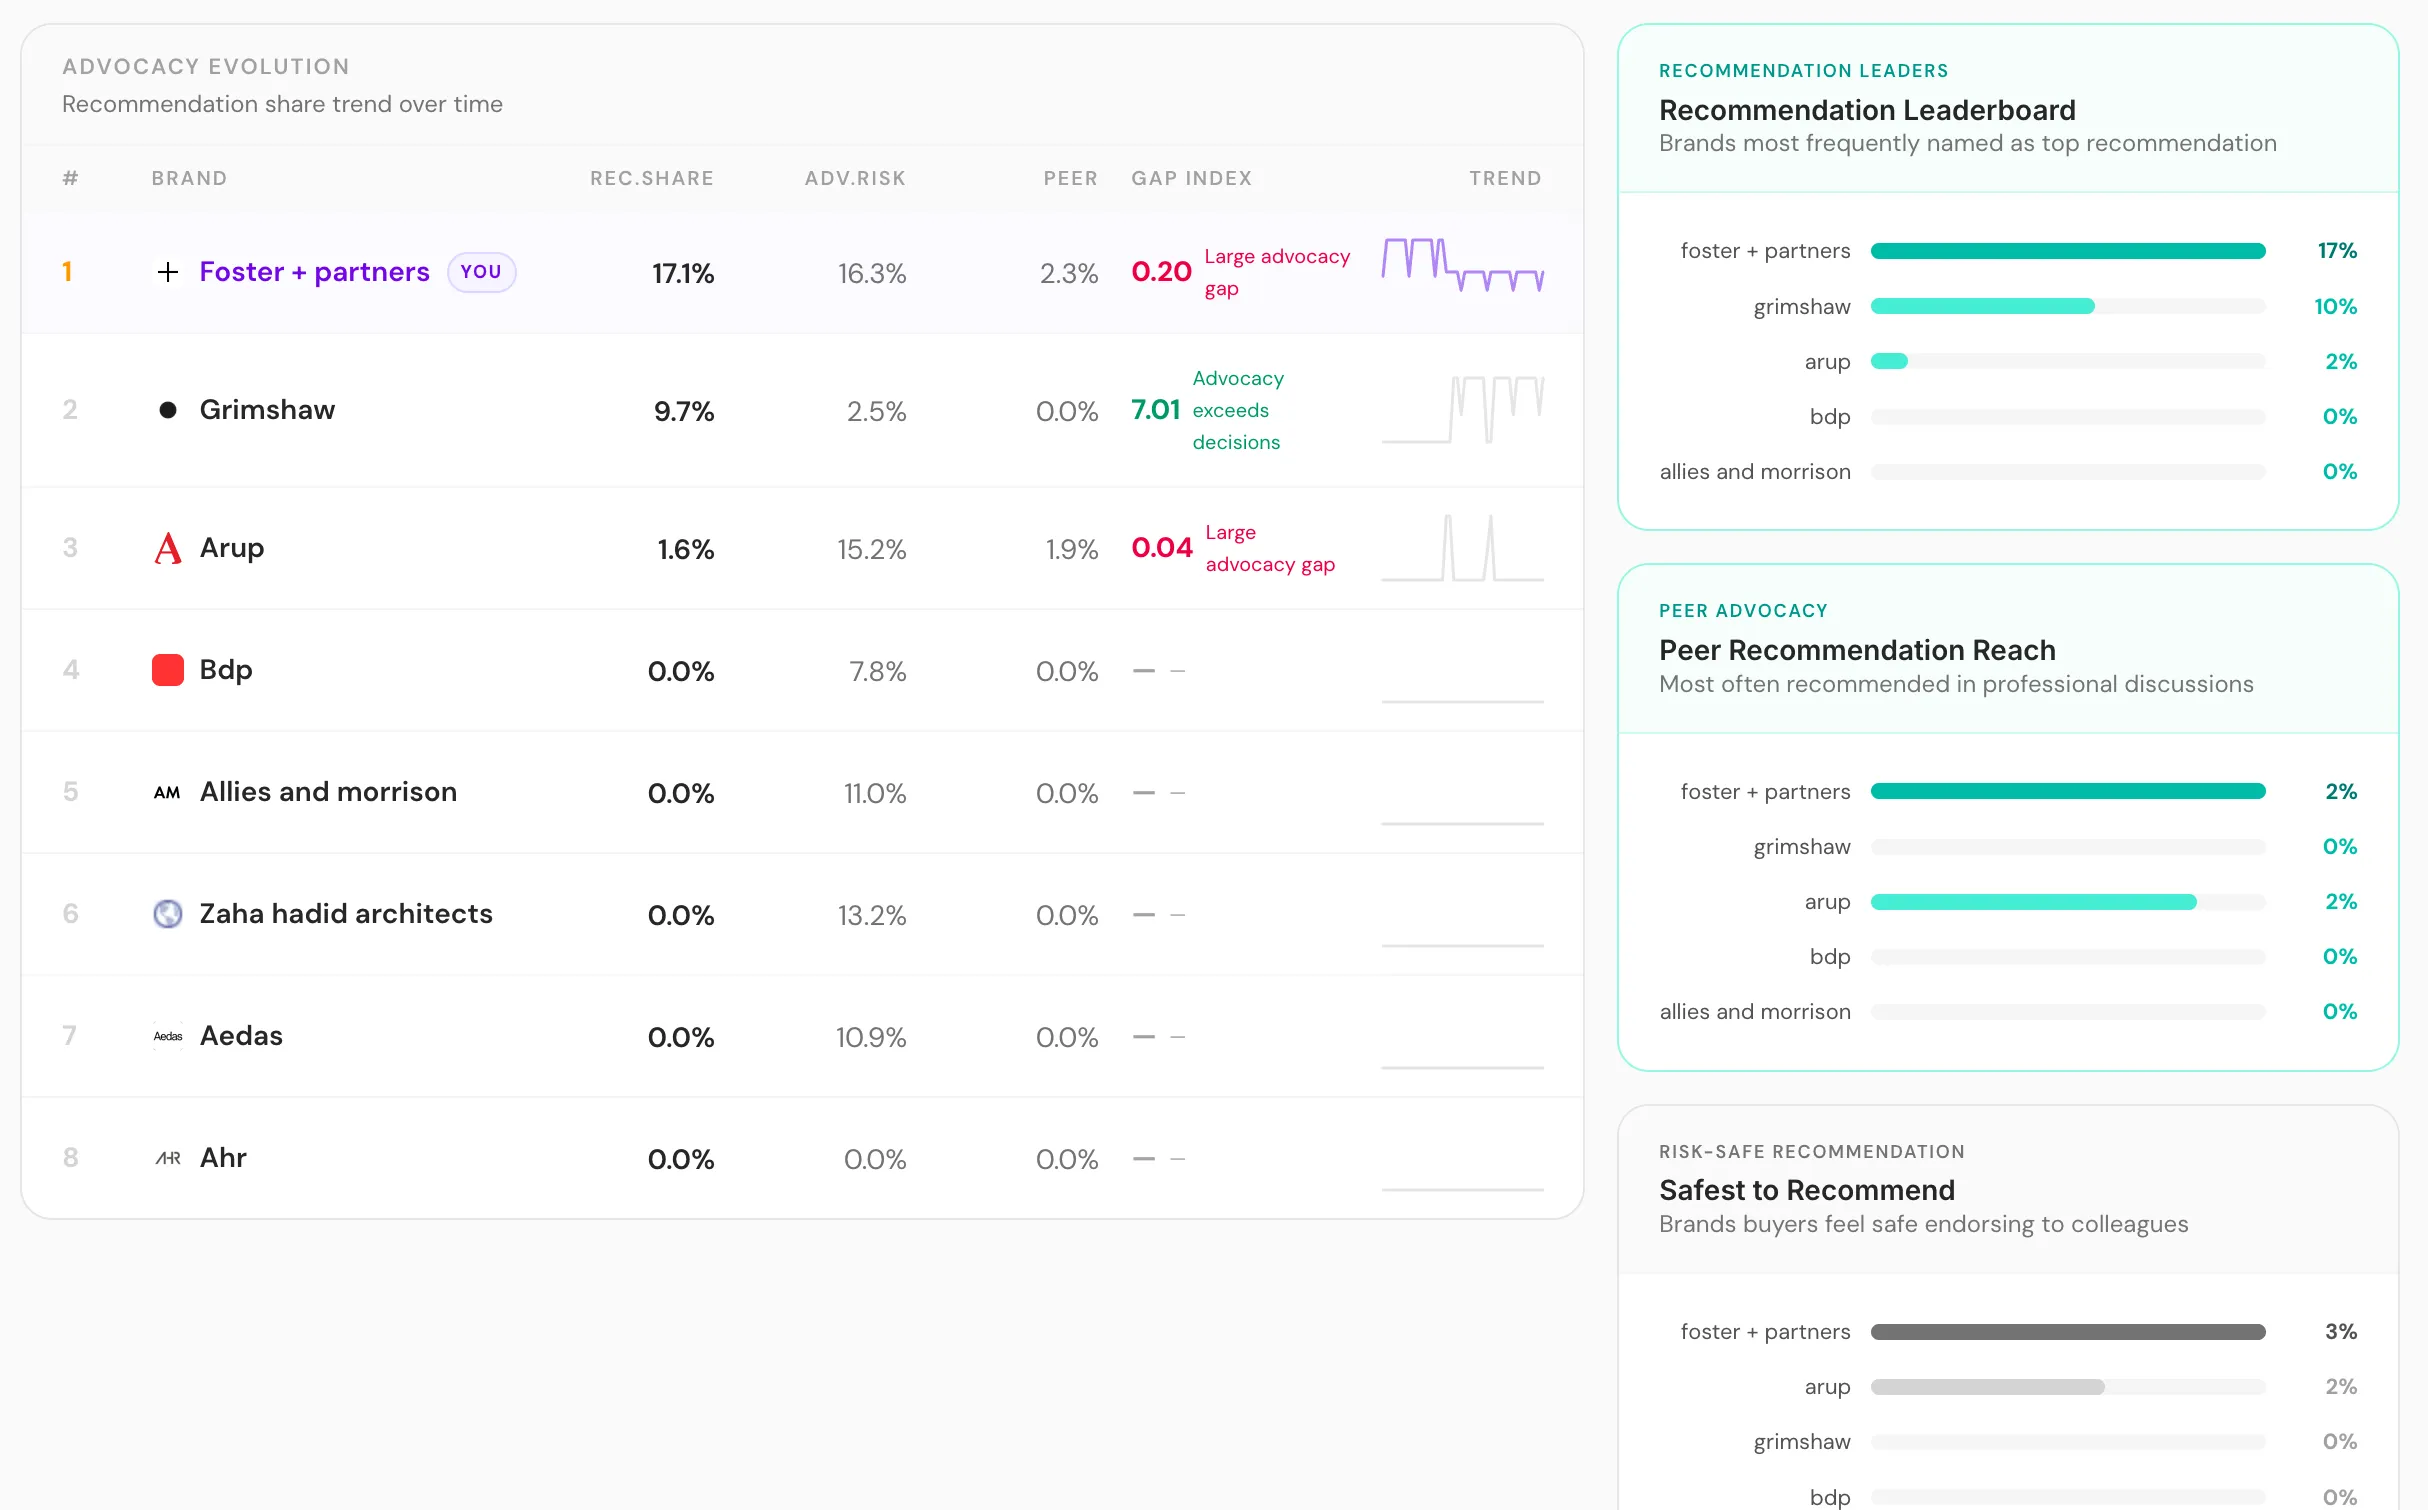Click the RECOMMENDATION LEADERS label
This screenshot has width=2428, height=1510.
(x=1804, y=71)
